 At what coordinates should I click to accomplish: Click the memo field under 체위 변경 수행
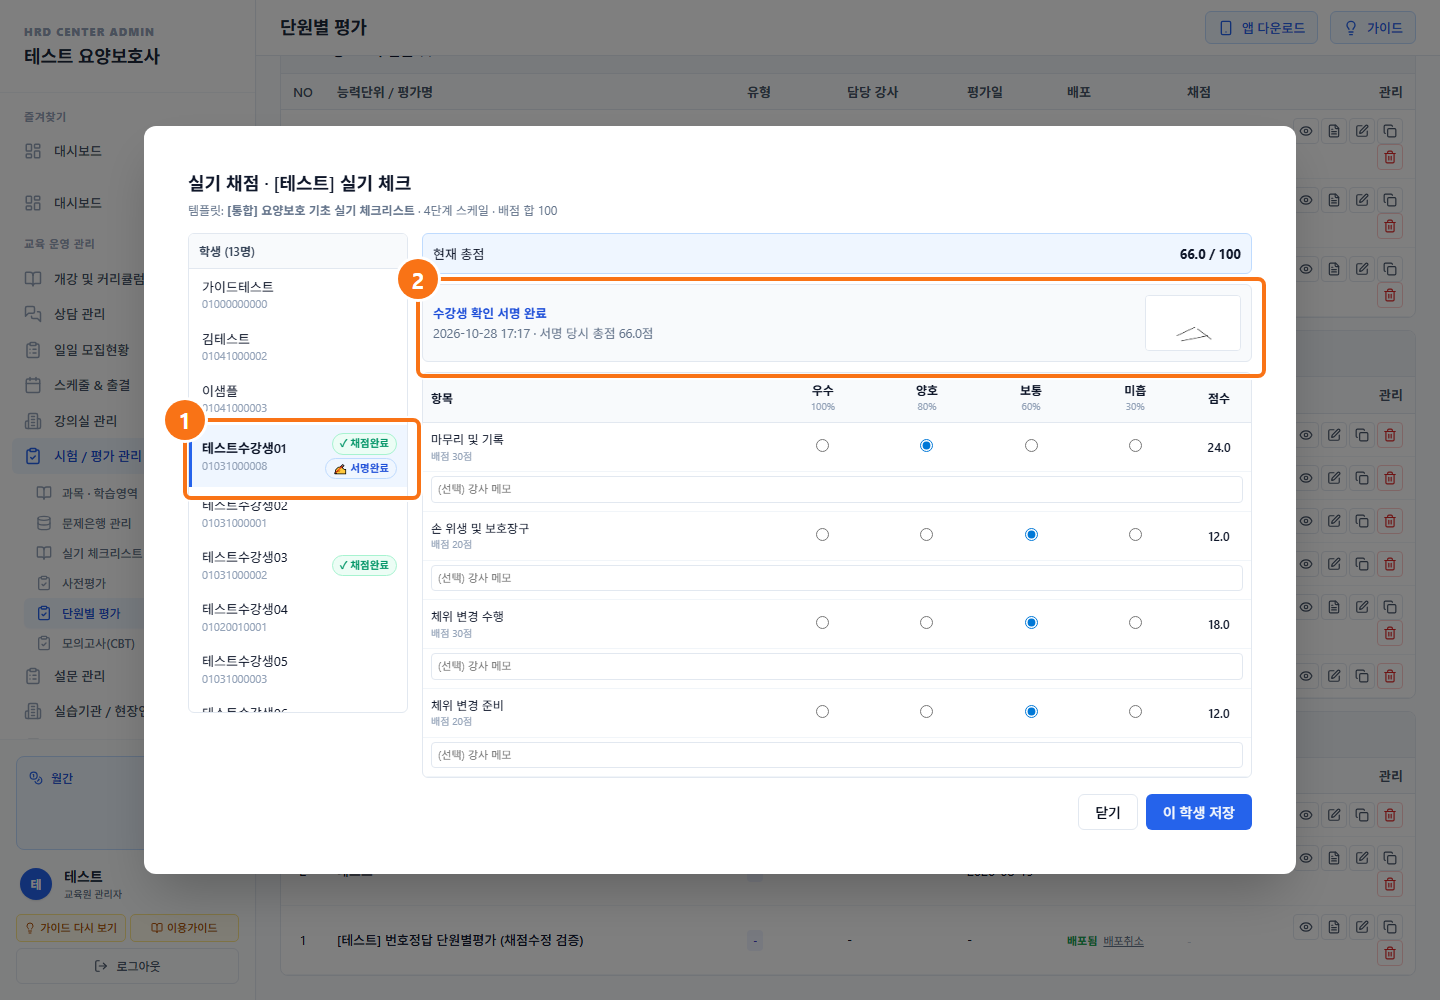[837, 666]
